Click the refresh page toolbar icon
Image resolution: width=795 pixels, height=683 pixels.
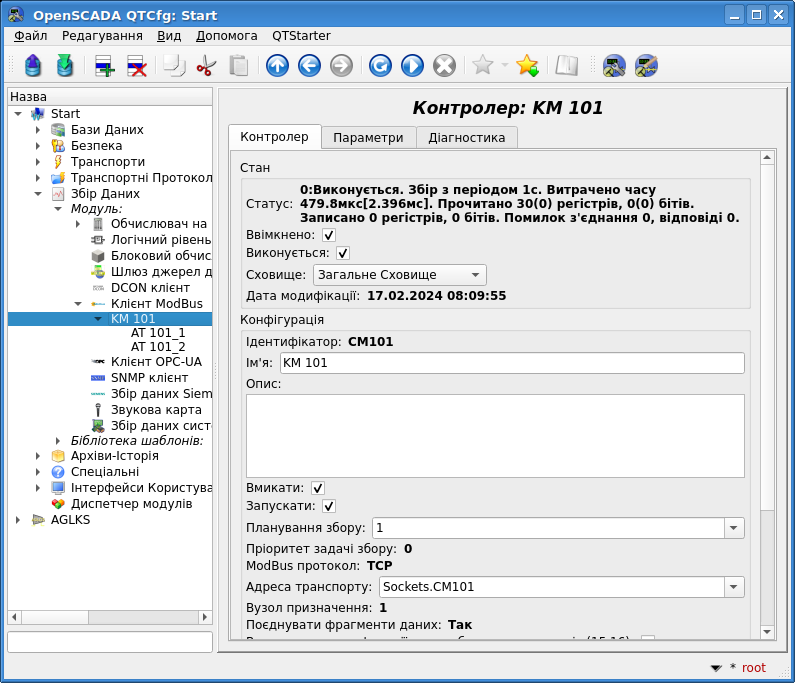pos(380,66)
